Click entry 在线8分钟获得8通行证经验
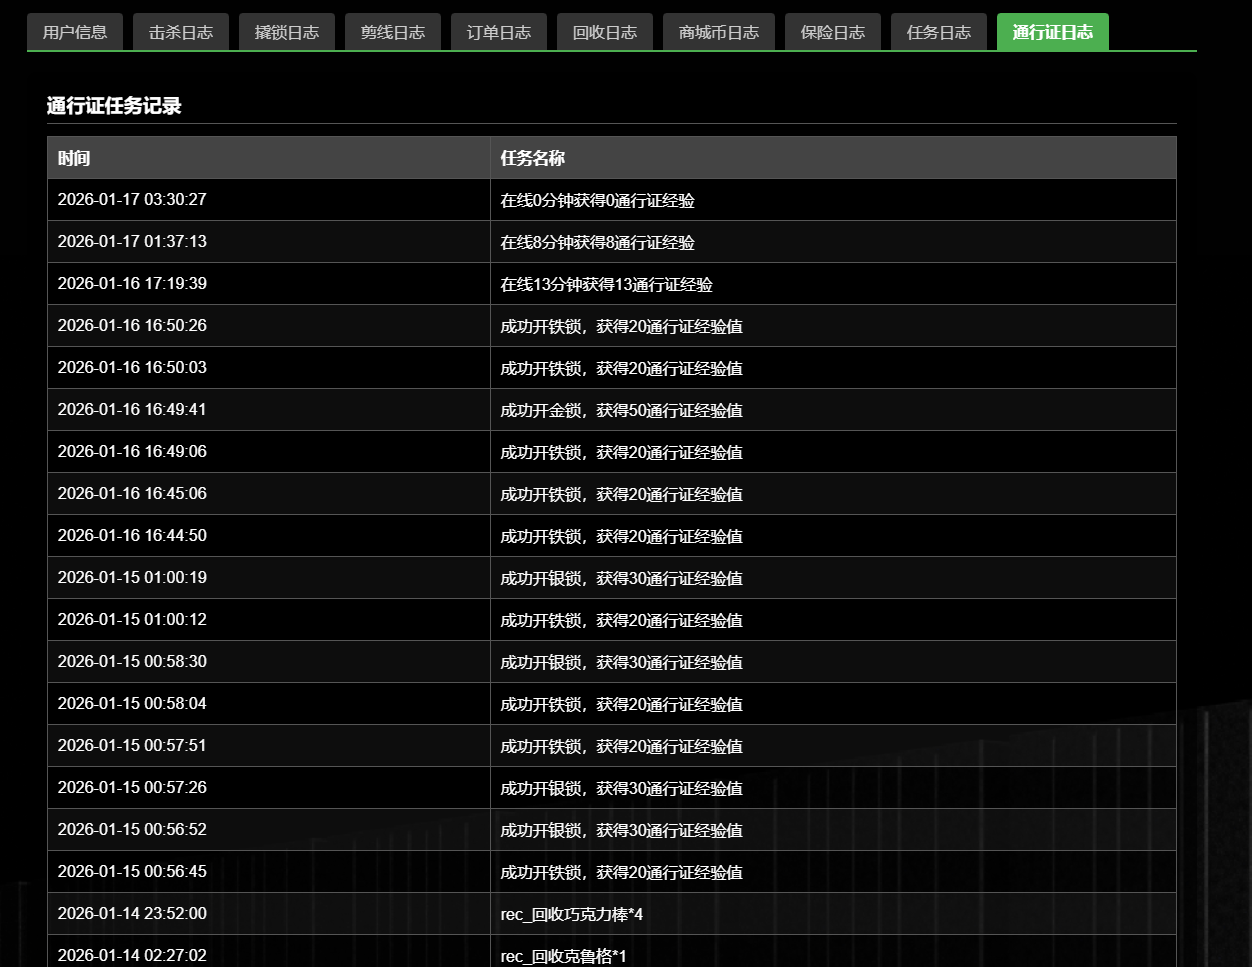Screen dimensions: 1252x967 click(598, 242)
